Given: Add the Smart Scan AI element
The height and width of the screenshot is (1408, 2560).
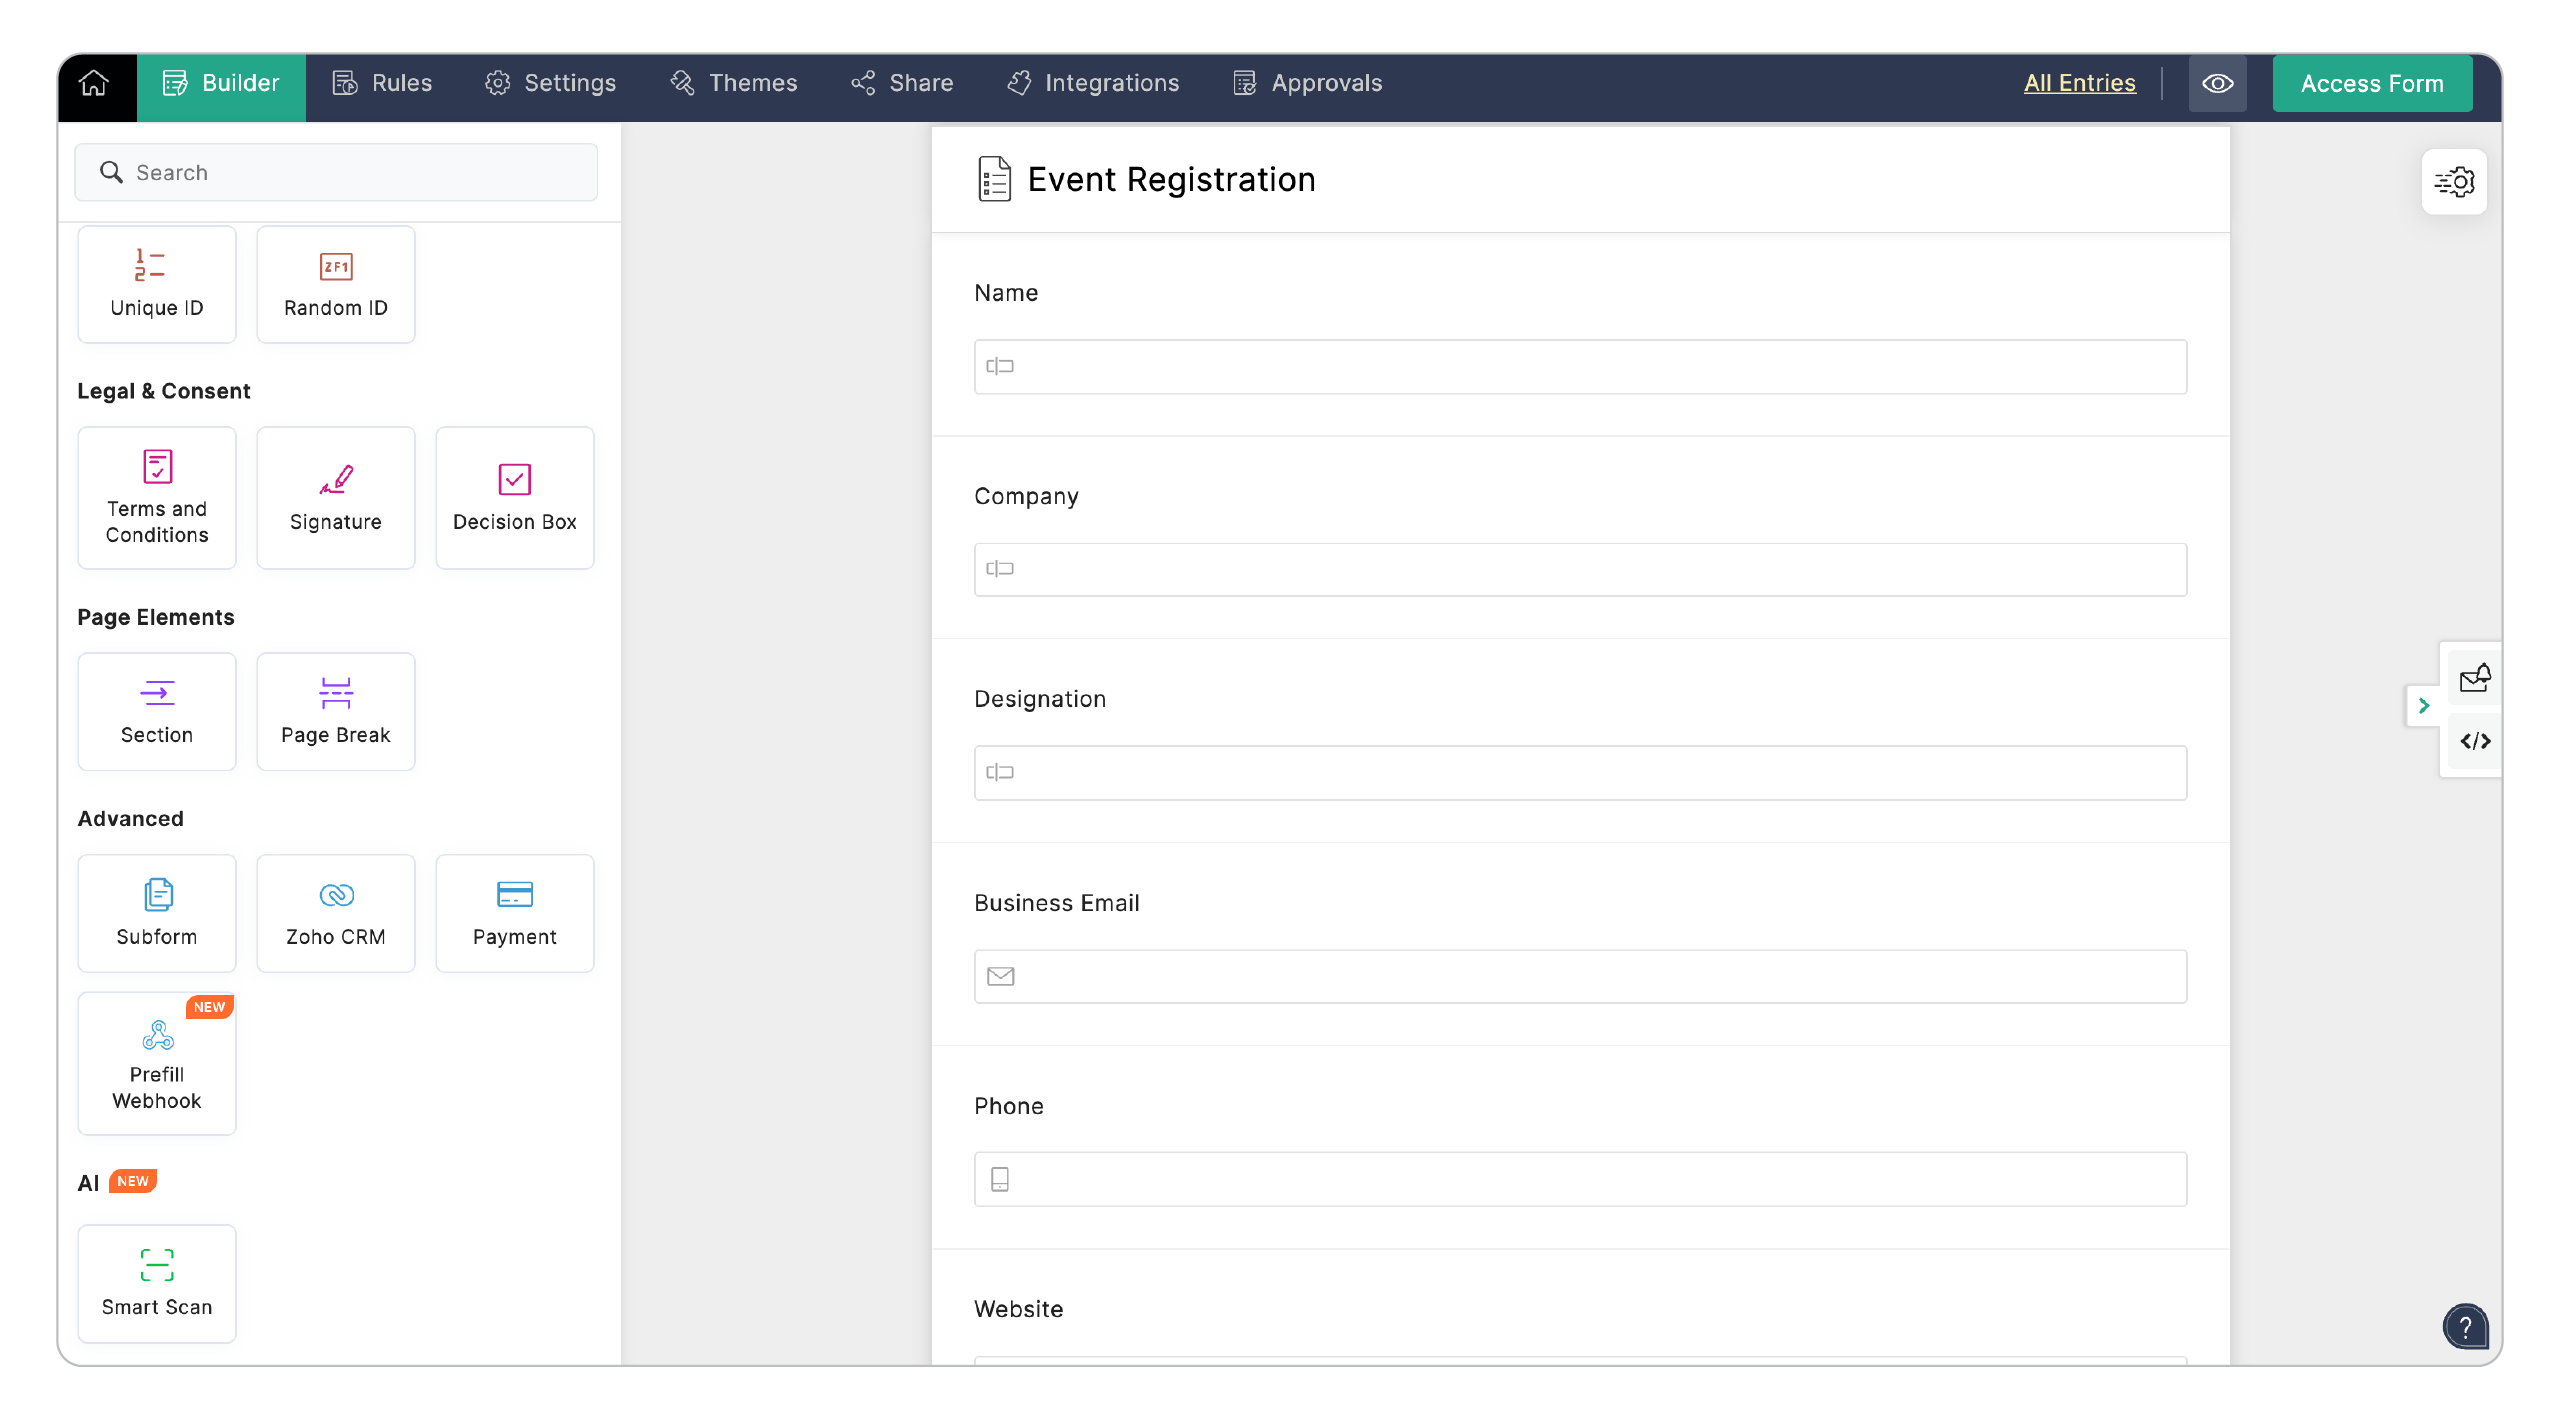Looking at the screenshot, I should [156, 1283].
